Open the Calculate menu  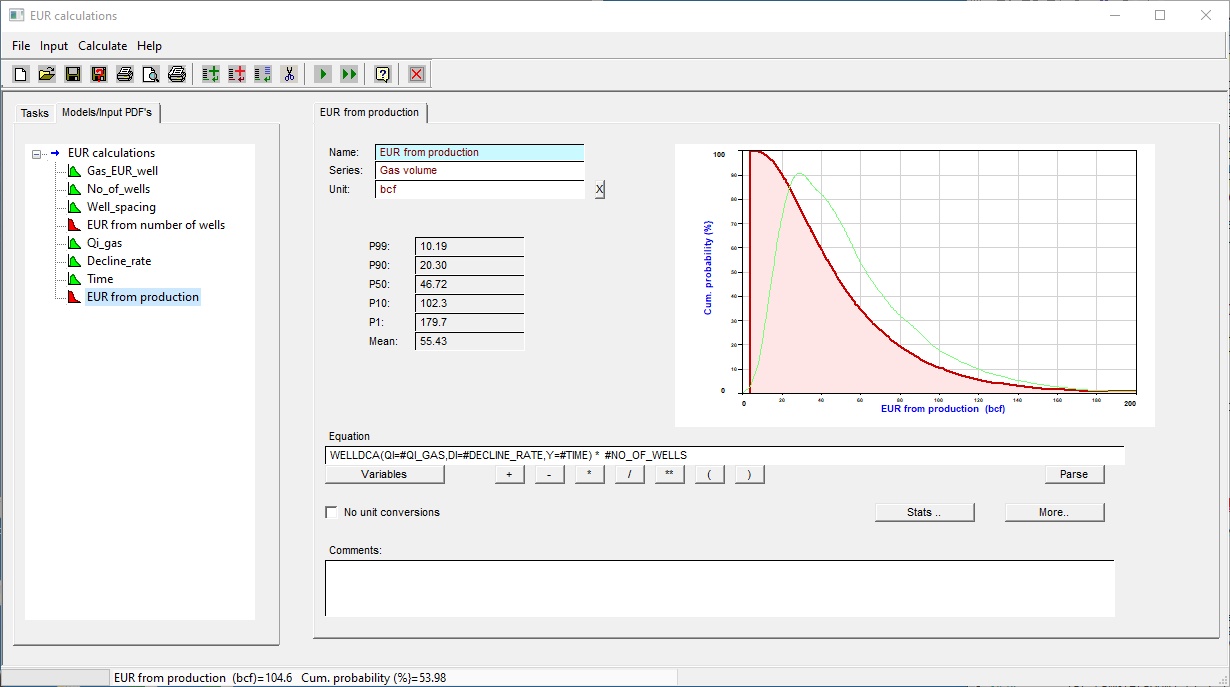tap(102, 46)
